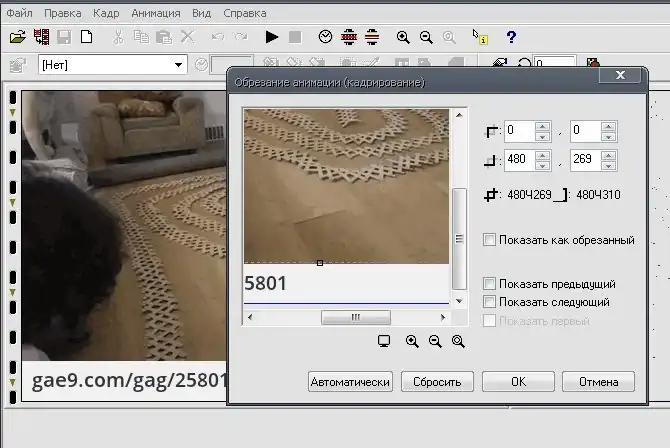Decrease the crop height value 269 with spinner

coord(608,165)
